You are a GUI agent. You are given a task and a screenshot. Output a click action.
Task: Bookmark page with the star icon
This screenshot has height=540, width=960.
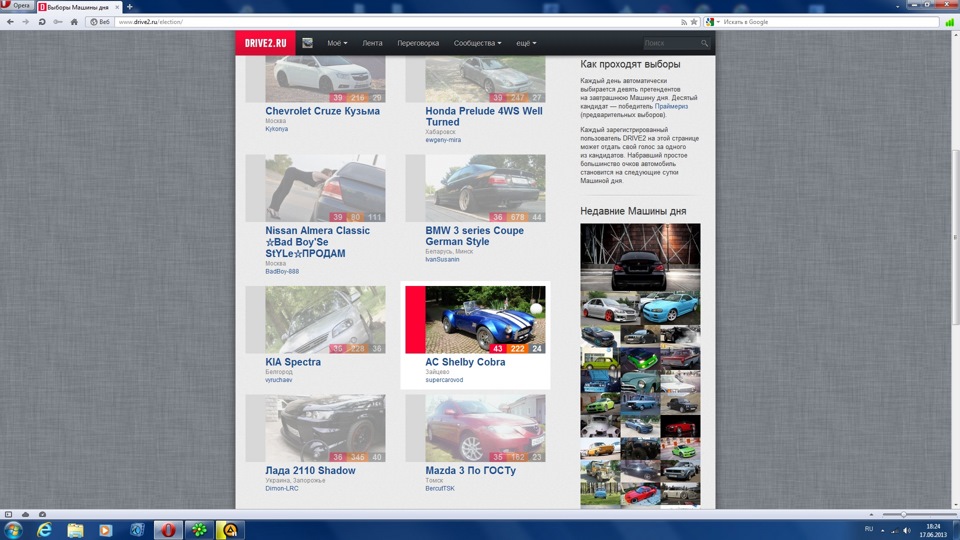[694, 21]
